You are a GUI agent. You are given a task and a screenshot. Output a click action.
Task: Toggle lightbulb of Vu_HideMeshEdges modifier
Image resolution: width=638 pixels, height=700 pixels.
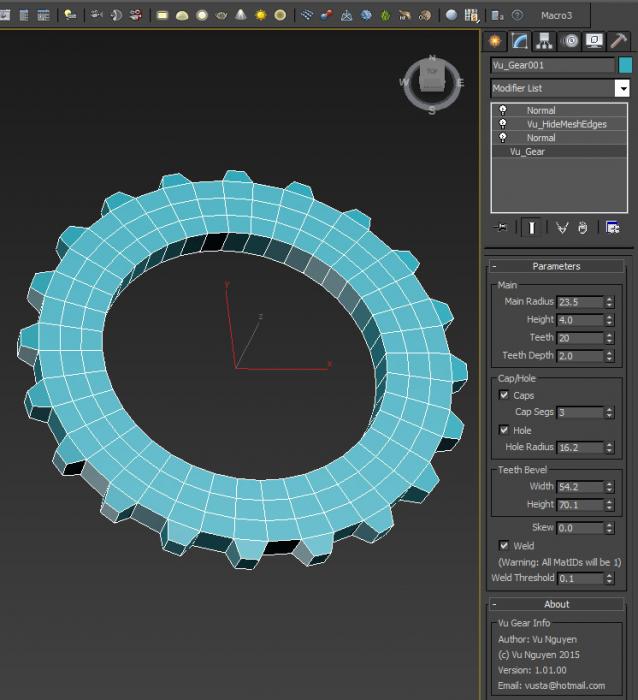502,124
